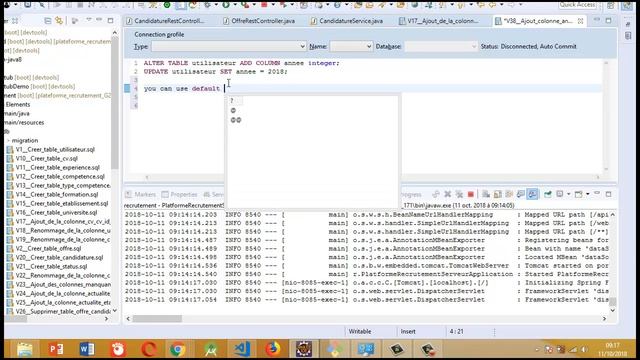This screenshot has height=360, width=640.
Task: Expand the migration folder node
Action: pyautogui.click(x=8, y=140)
